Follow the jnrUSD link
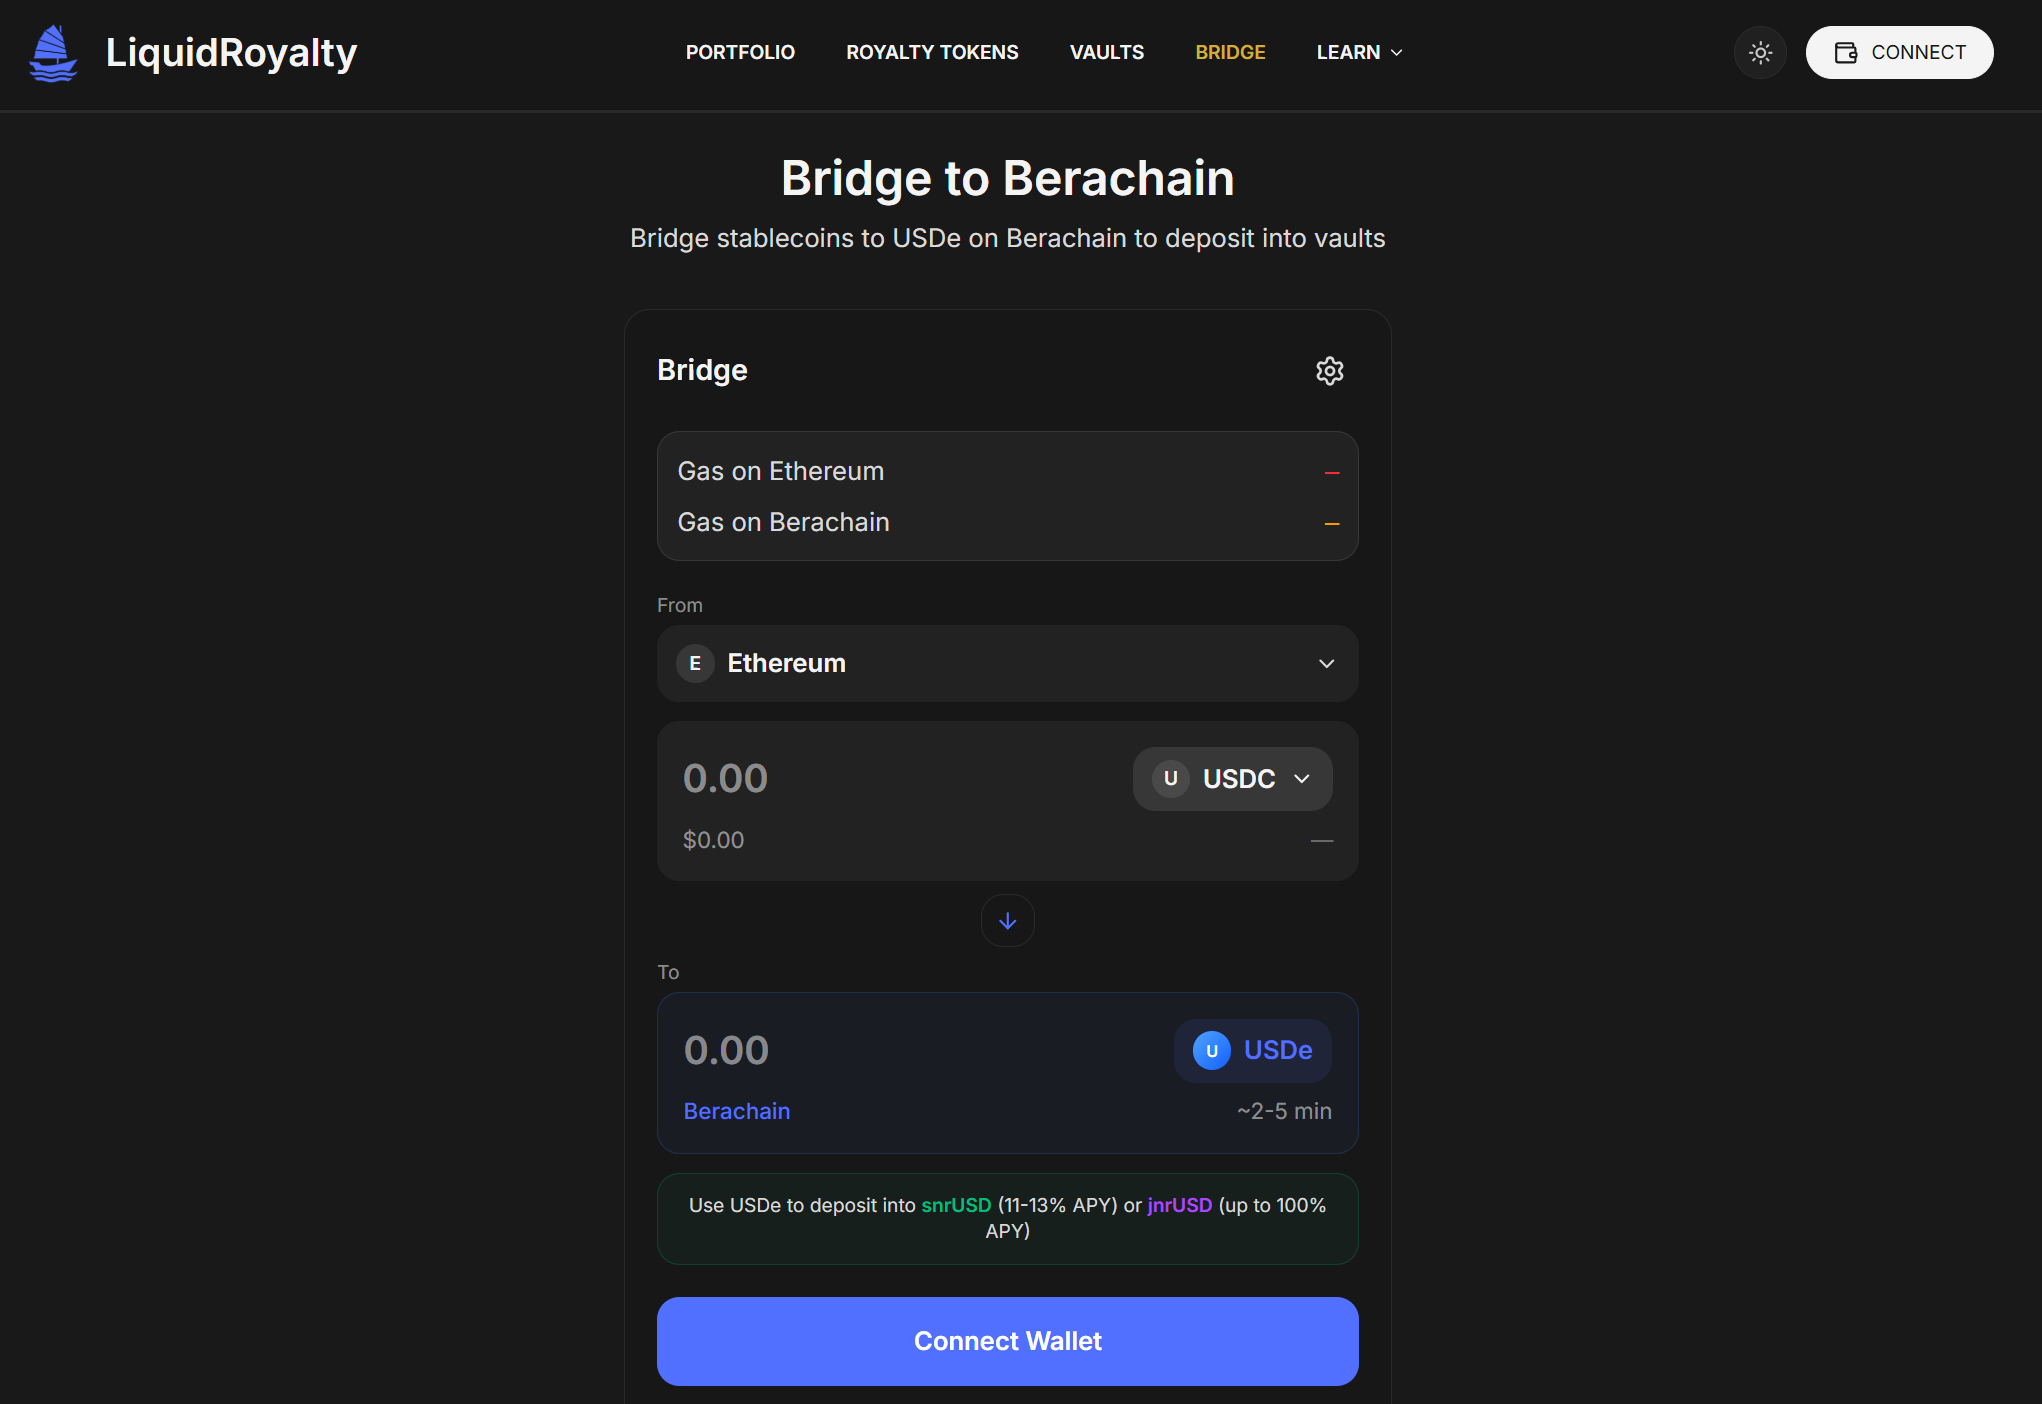 [x=1179, y=1205]
